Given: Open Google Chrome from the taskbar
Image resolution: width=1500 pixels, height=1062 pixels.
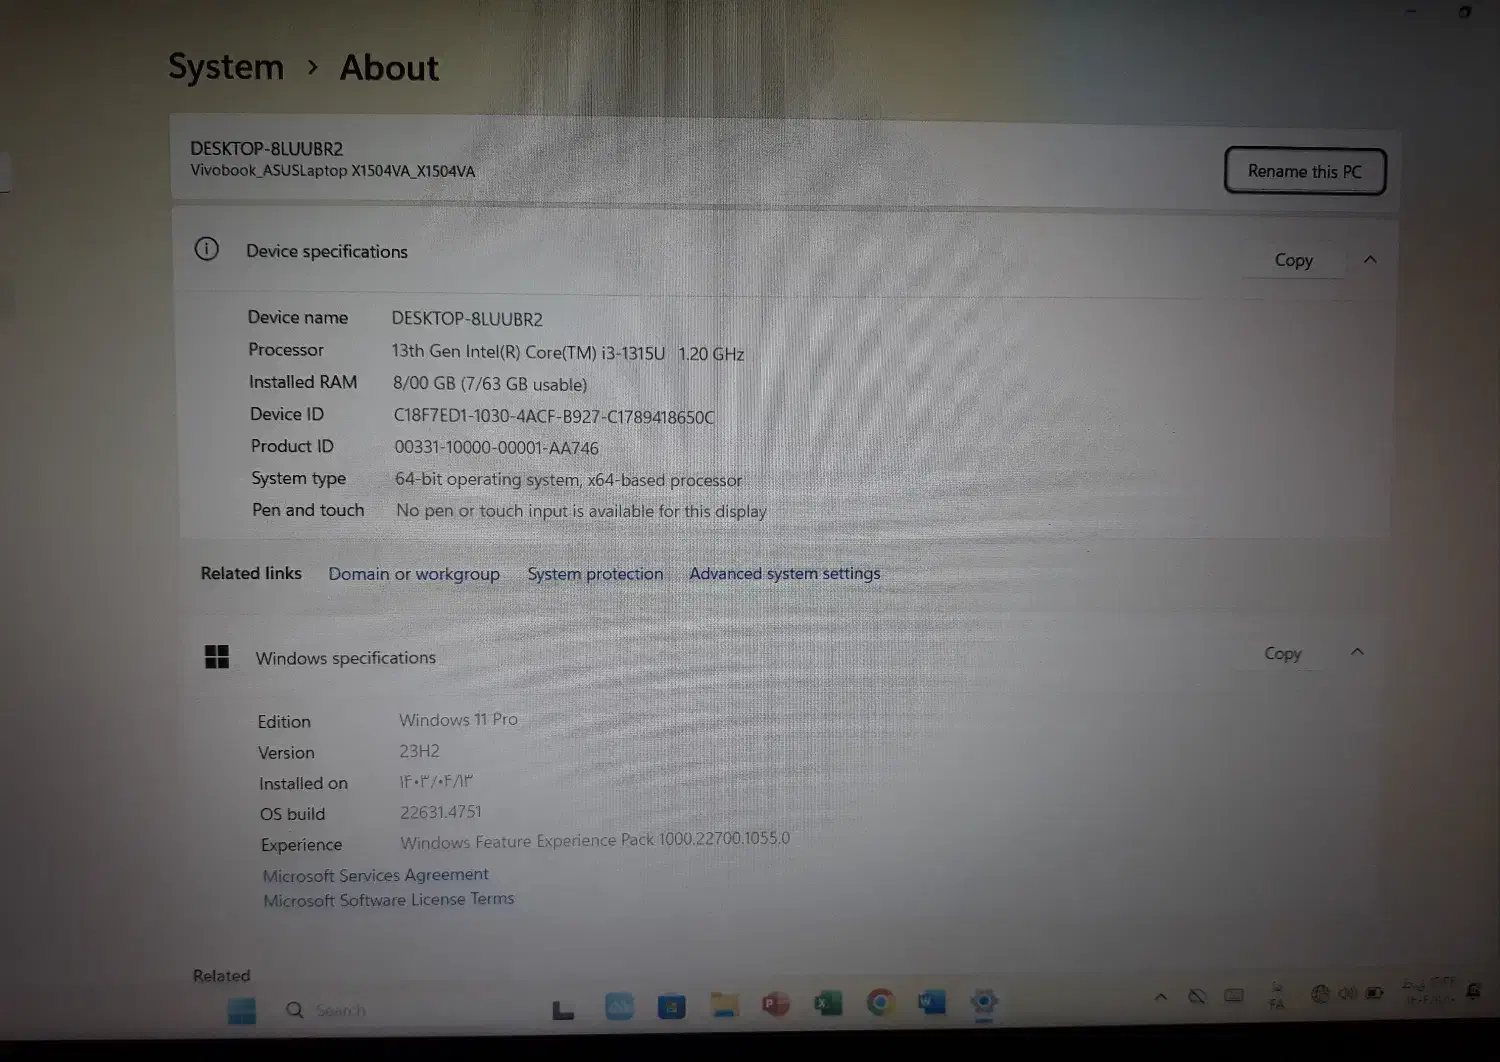Looking at the screenshot, I should pos(880,1001).
